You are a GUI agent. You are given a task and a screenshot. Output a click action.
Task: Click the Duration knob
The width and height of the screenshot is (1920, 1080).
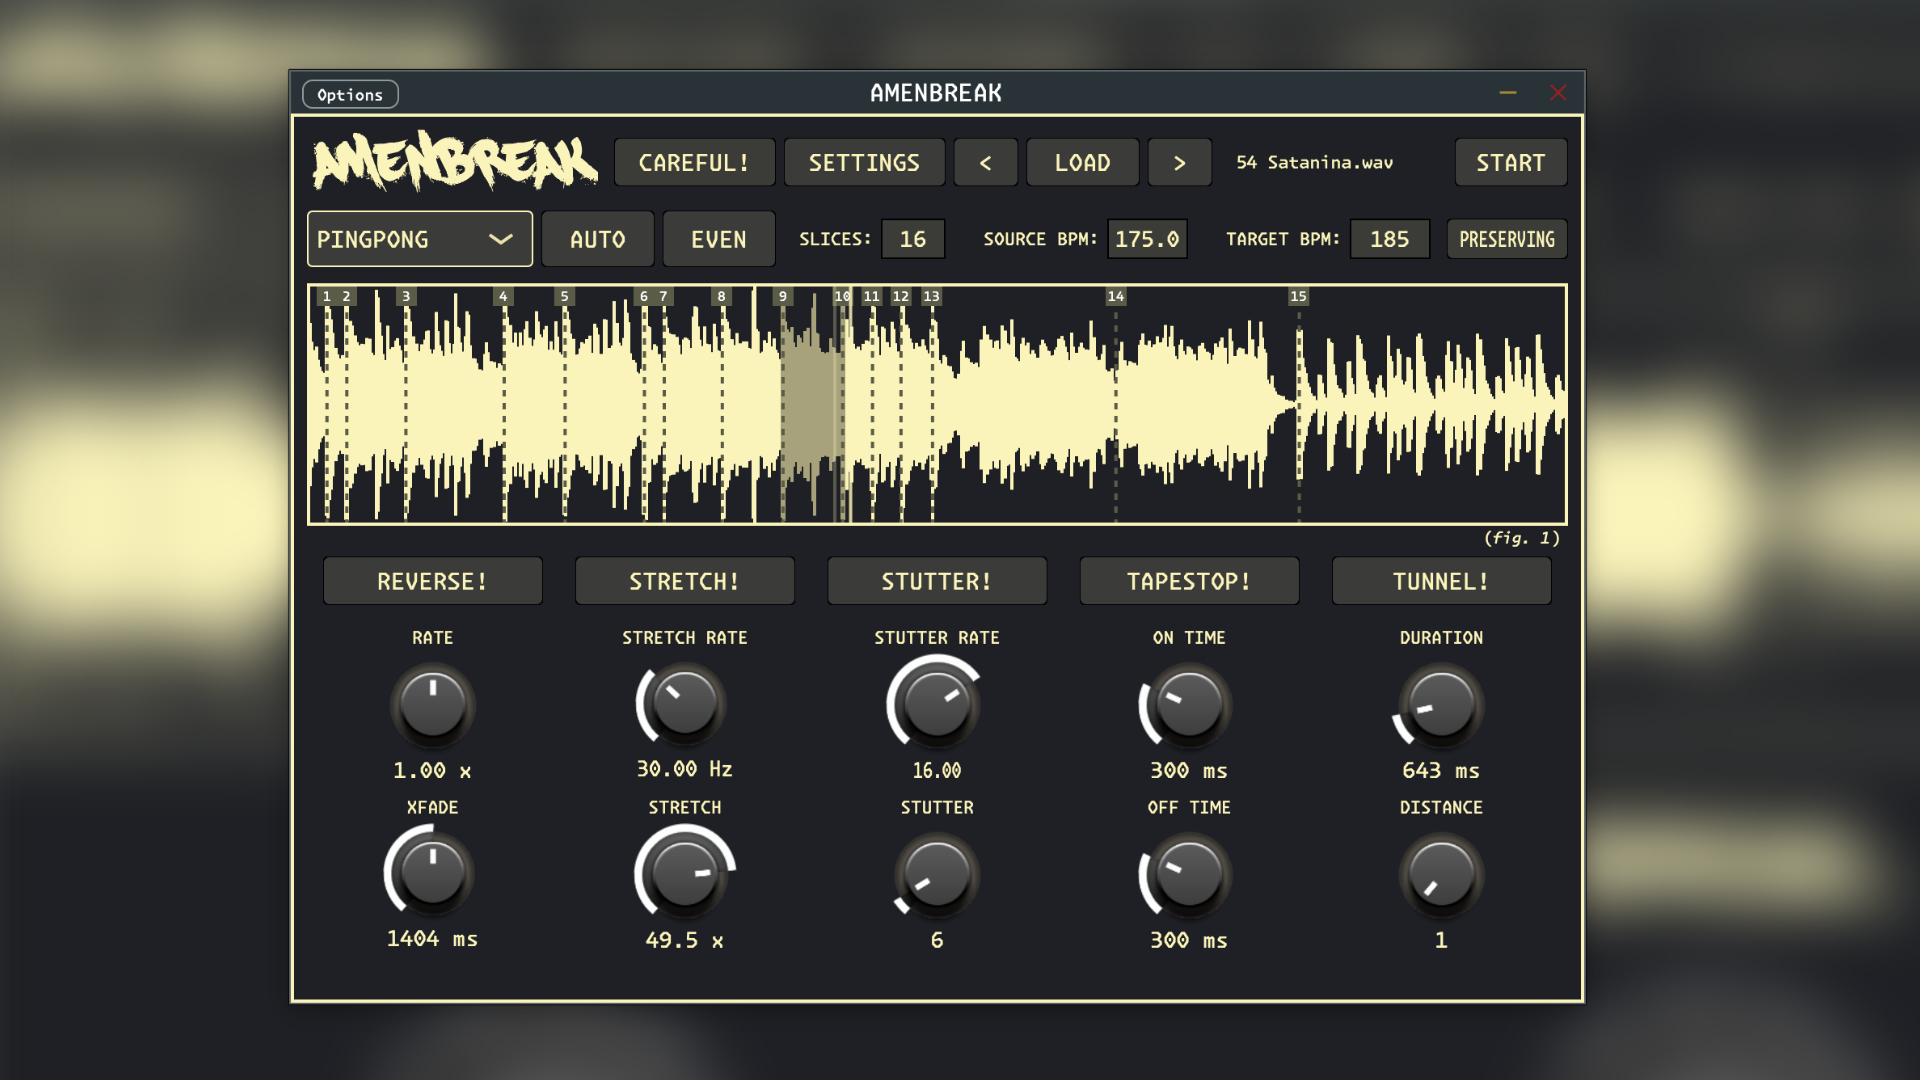point(1440,705)
